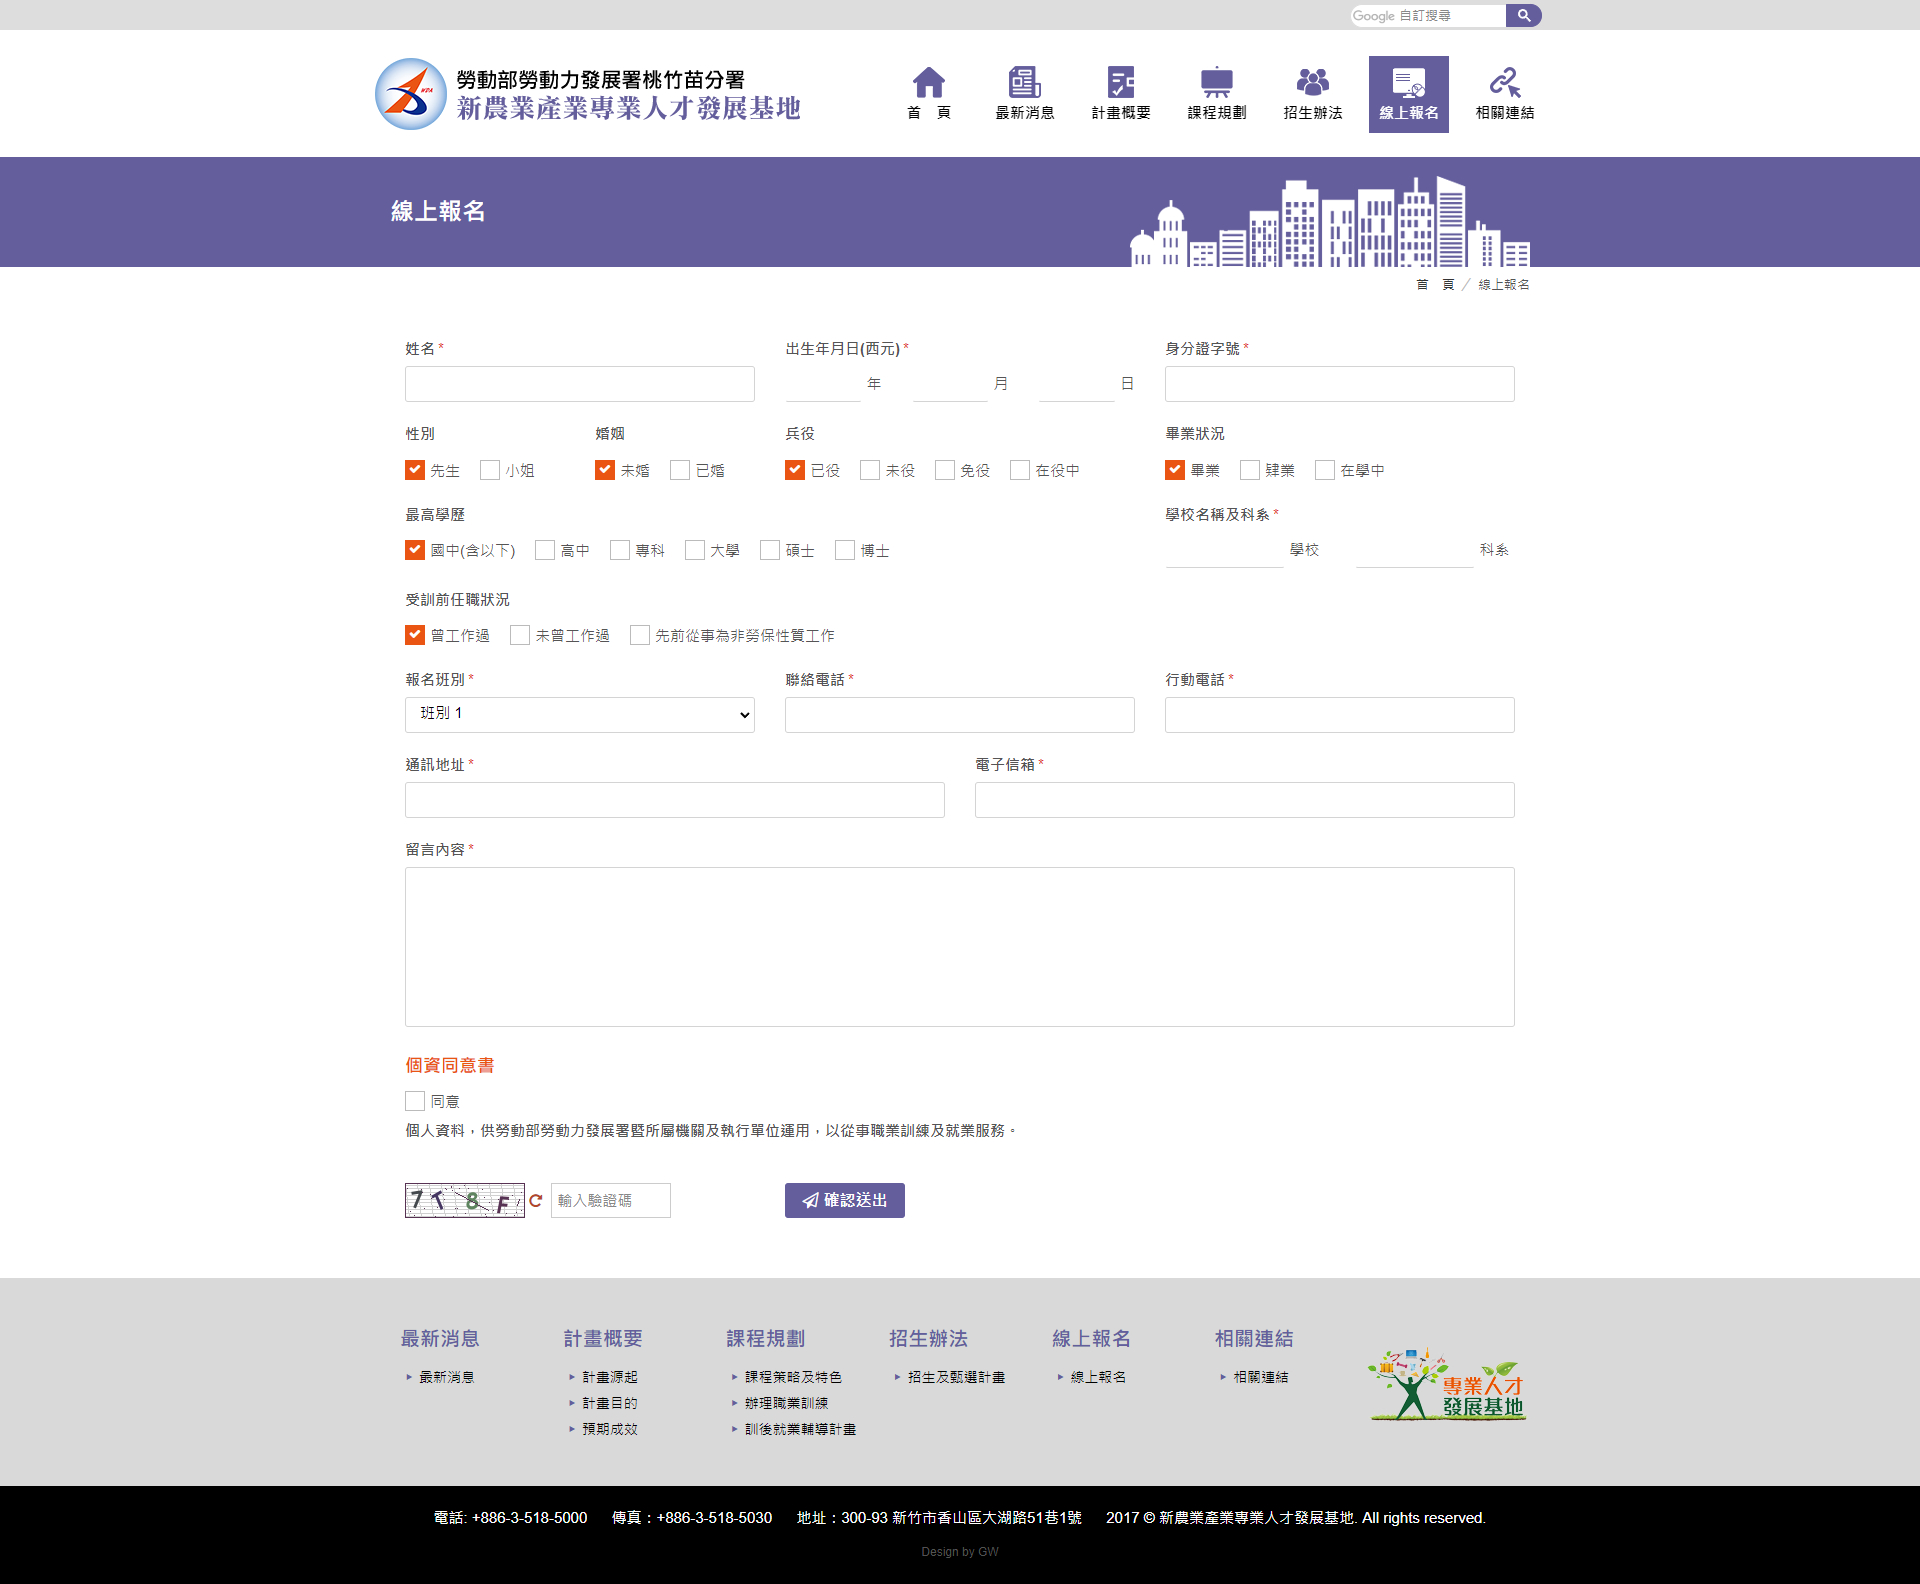
Task: Select 未役 military service option
Action: tap(870, 470)
